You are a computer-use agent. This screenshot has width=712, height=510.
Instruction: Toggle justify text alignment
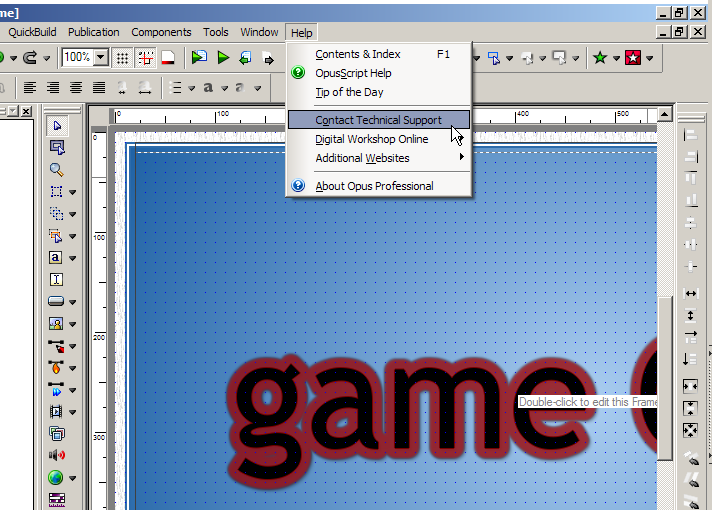tap(99, 87)
